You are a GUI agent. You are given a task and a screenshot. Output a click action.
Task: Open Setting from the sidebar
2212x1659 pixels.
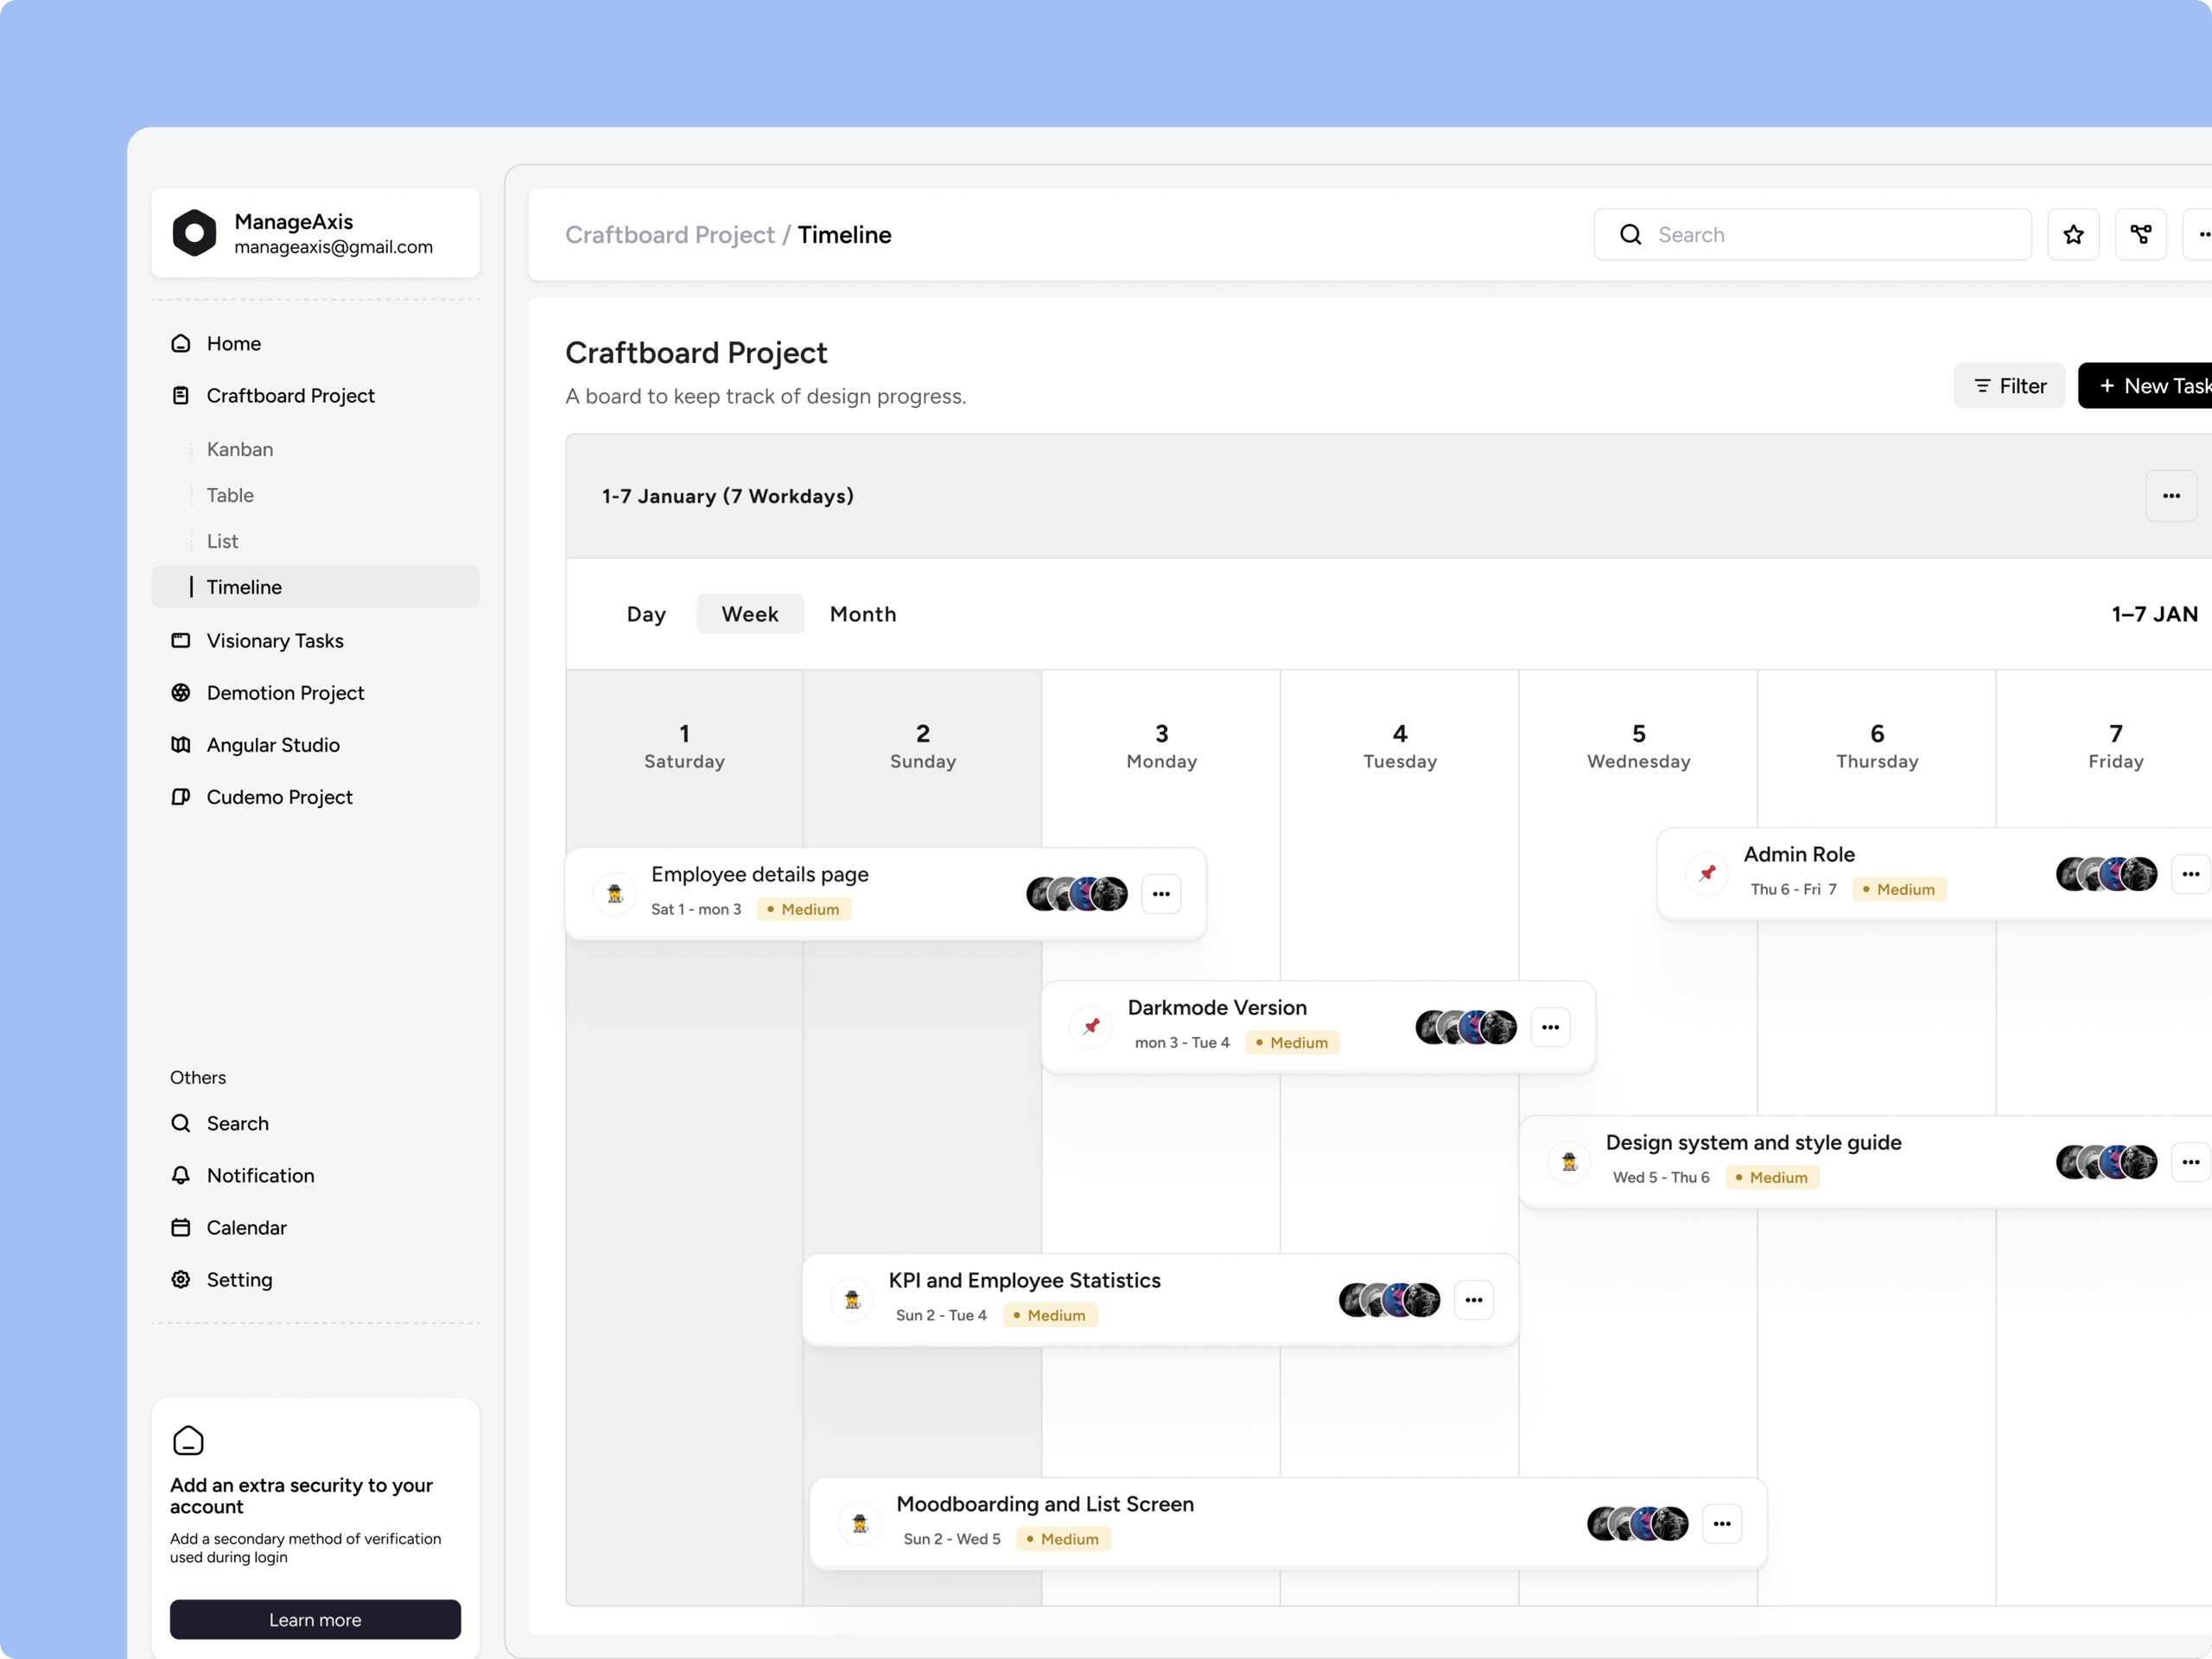click(239, 1279)
